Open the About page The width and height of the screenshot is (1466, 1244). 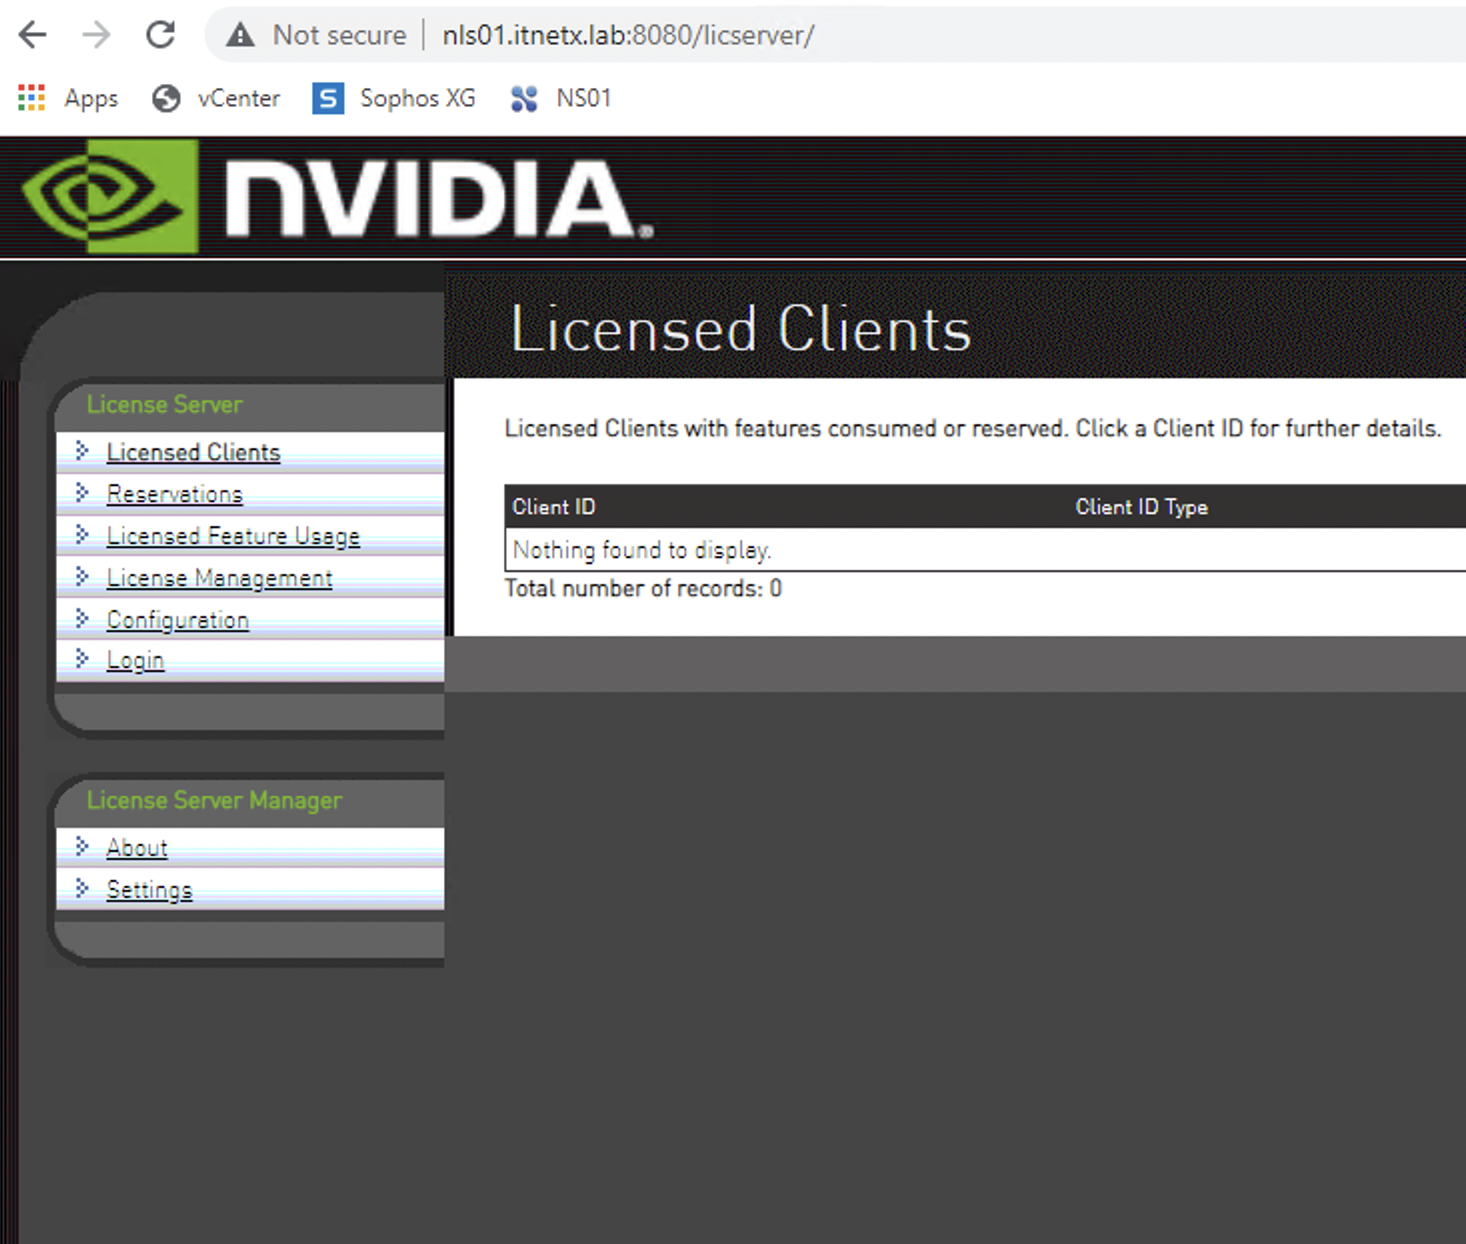click(137, 848)
